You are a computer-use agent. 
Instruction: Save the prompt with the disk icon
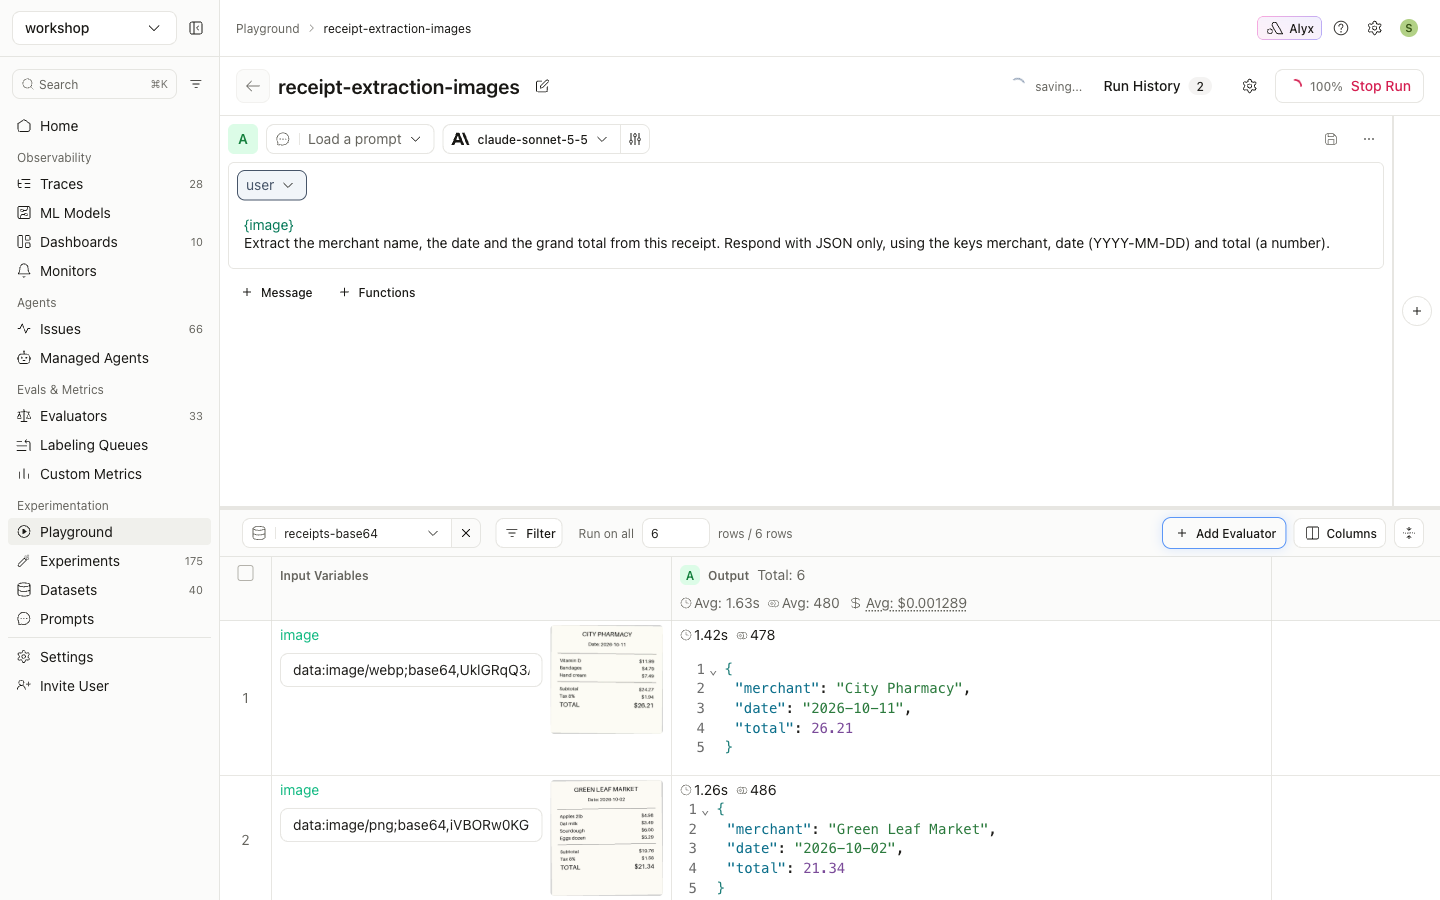pyautogui.click(x=1331, y=139)
